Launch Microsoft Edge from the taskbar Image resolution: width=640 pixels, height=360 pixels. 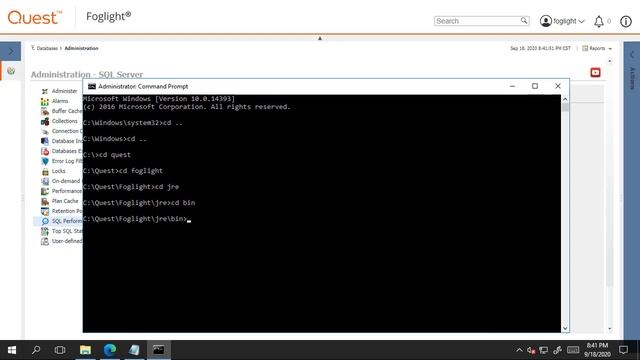(x=110, y=350)
